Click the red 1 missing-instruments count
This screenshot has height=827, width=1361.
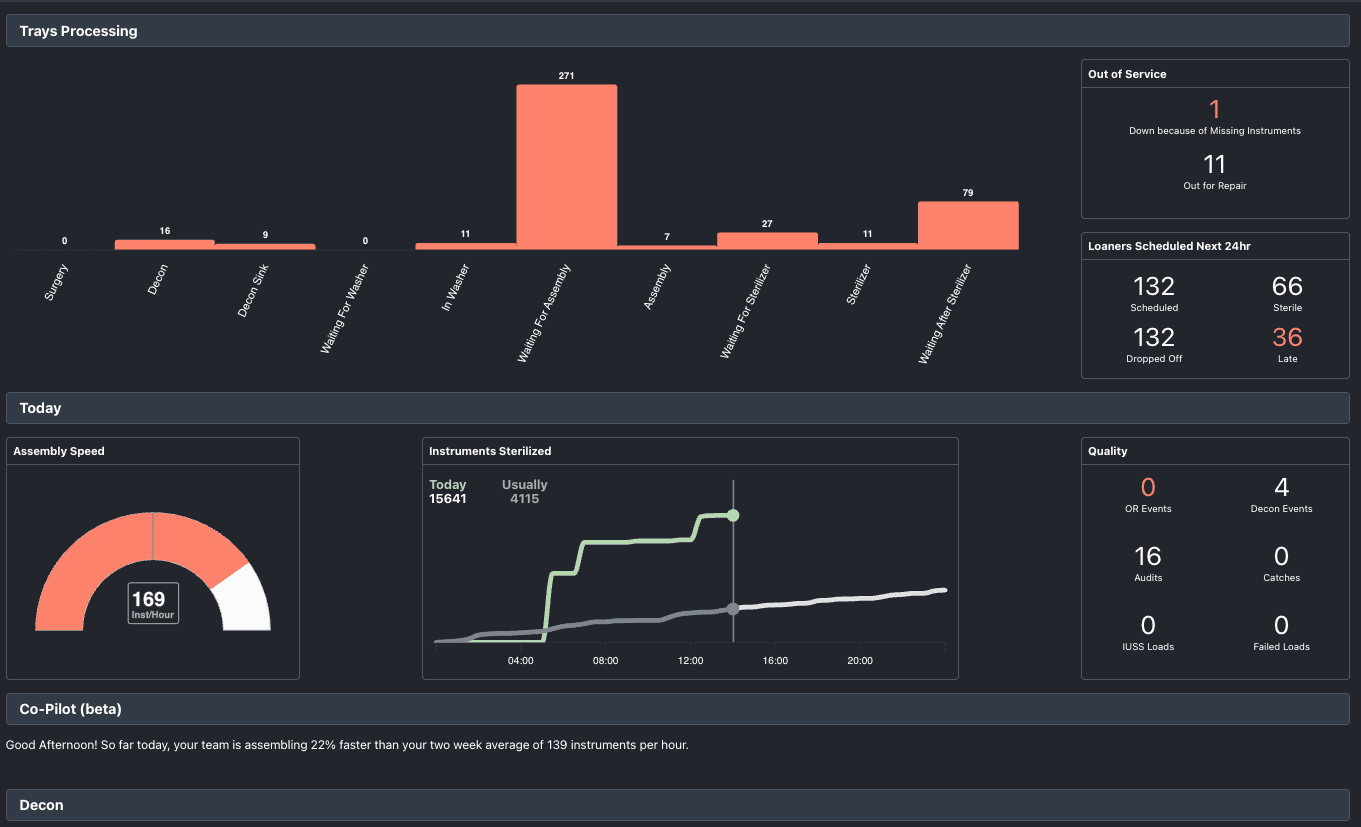coord(1215,109)
